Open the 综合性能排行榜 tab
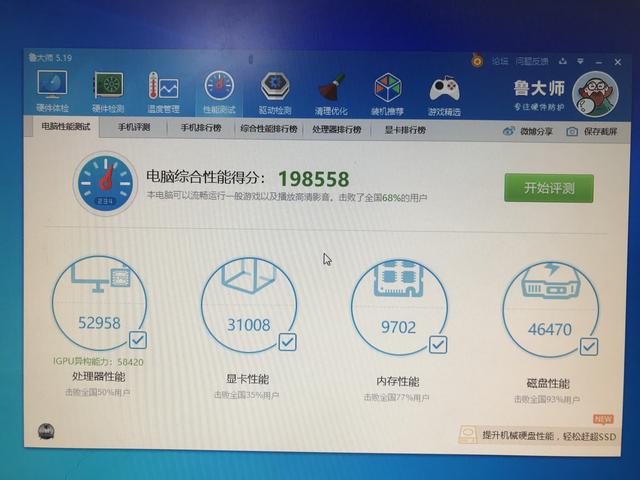The width and height of the screenshot is (640, 480). point(269,129)
